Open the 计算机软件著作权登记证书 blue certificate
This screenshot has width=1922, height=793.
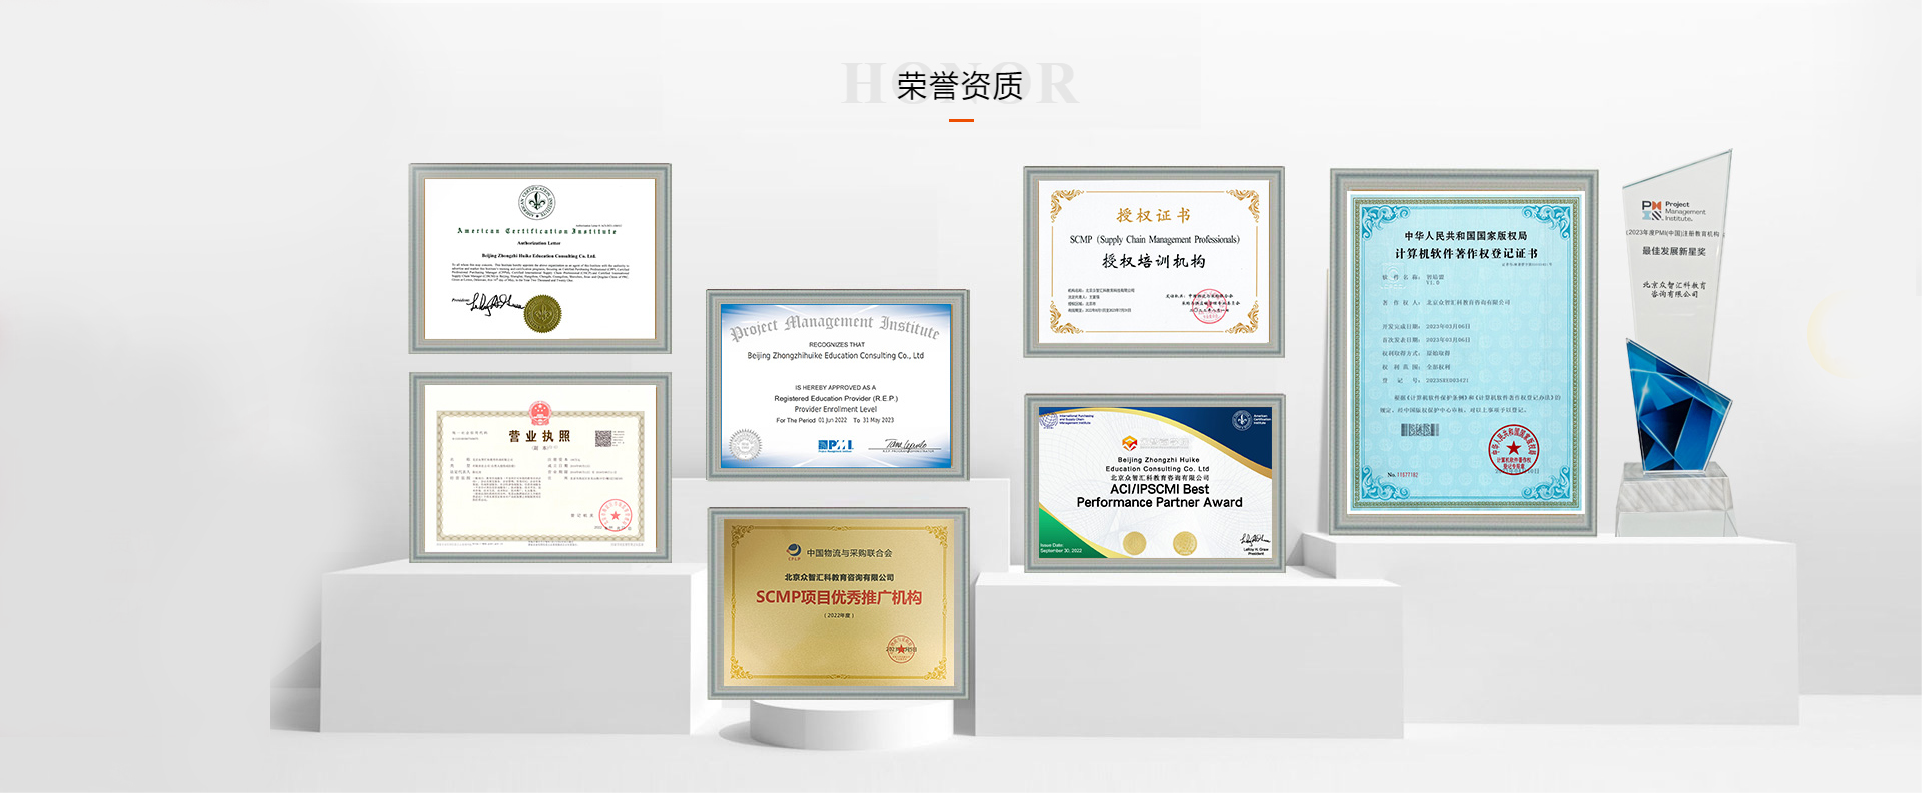1463,352
